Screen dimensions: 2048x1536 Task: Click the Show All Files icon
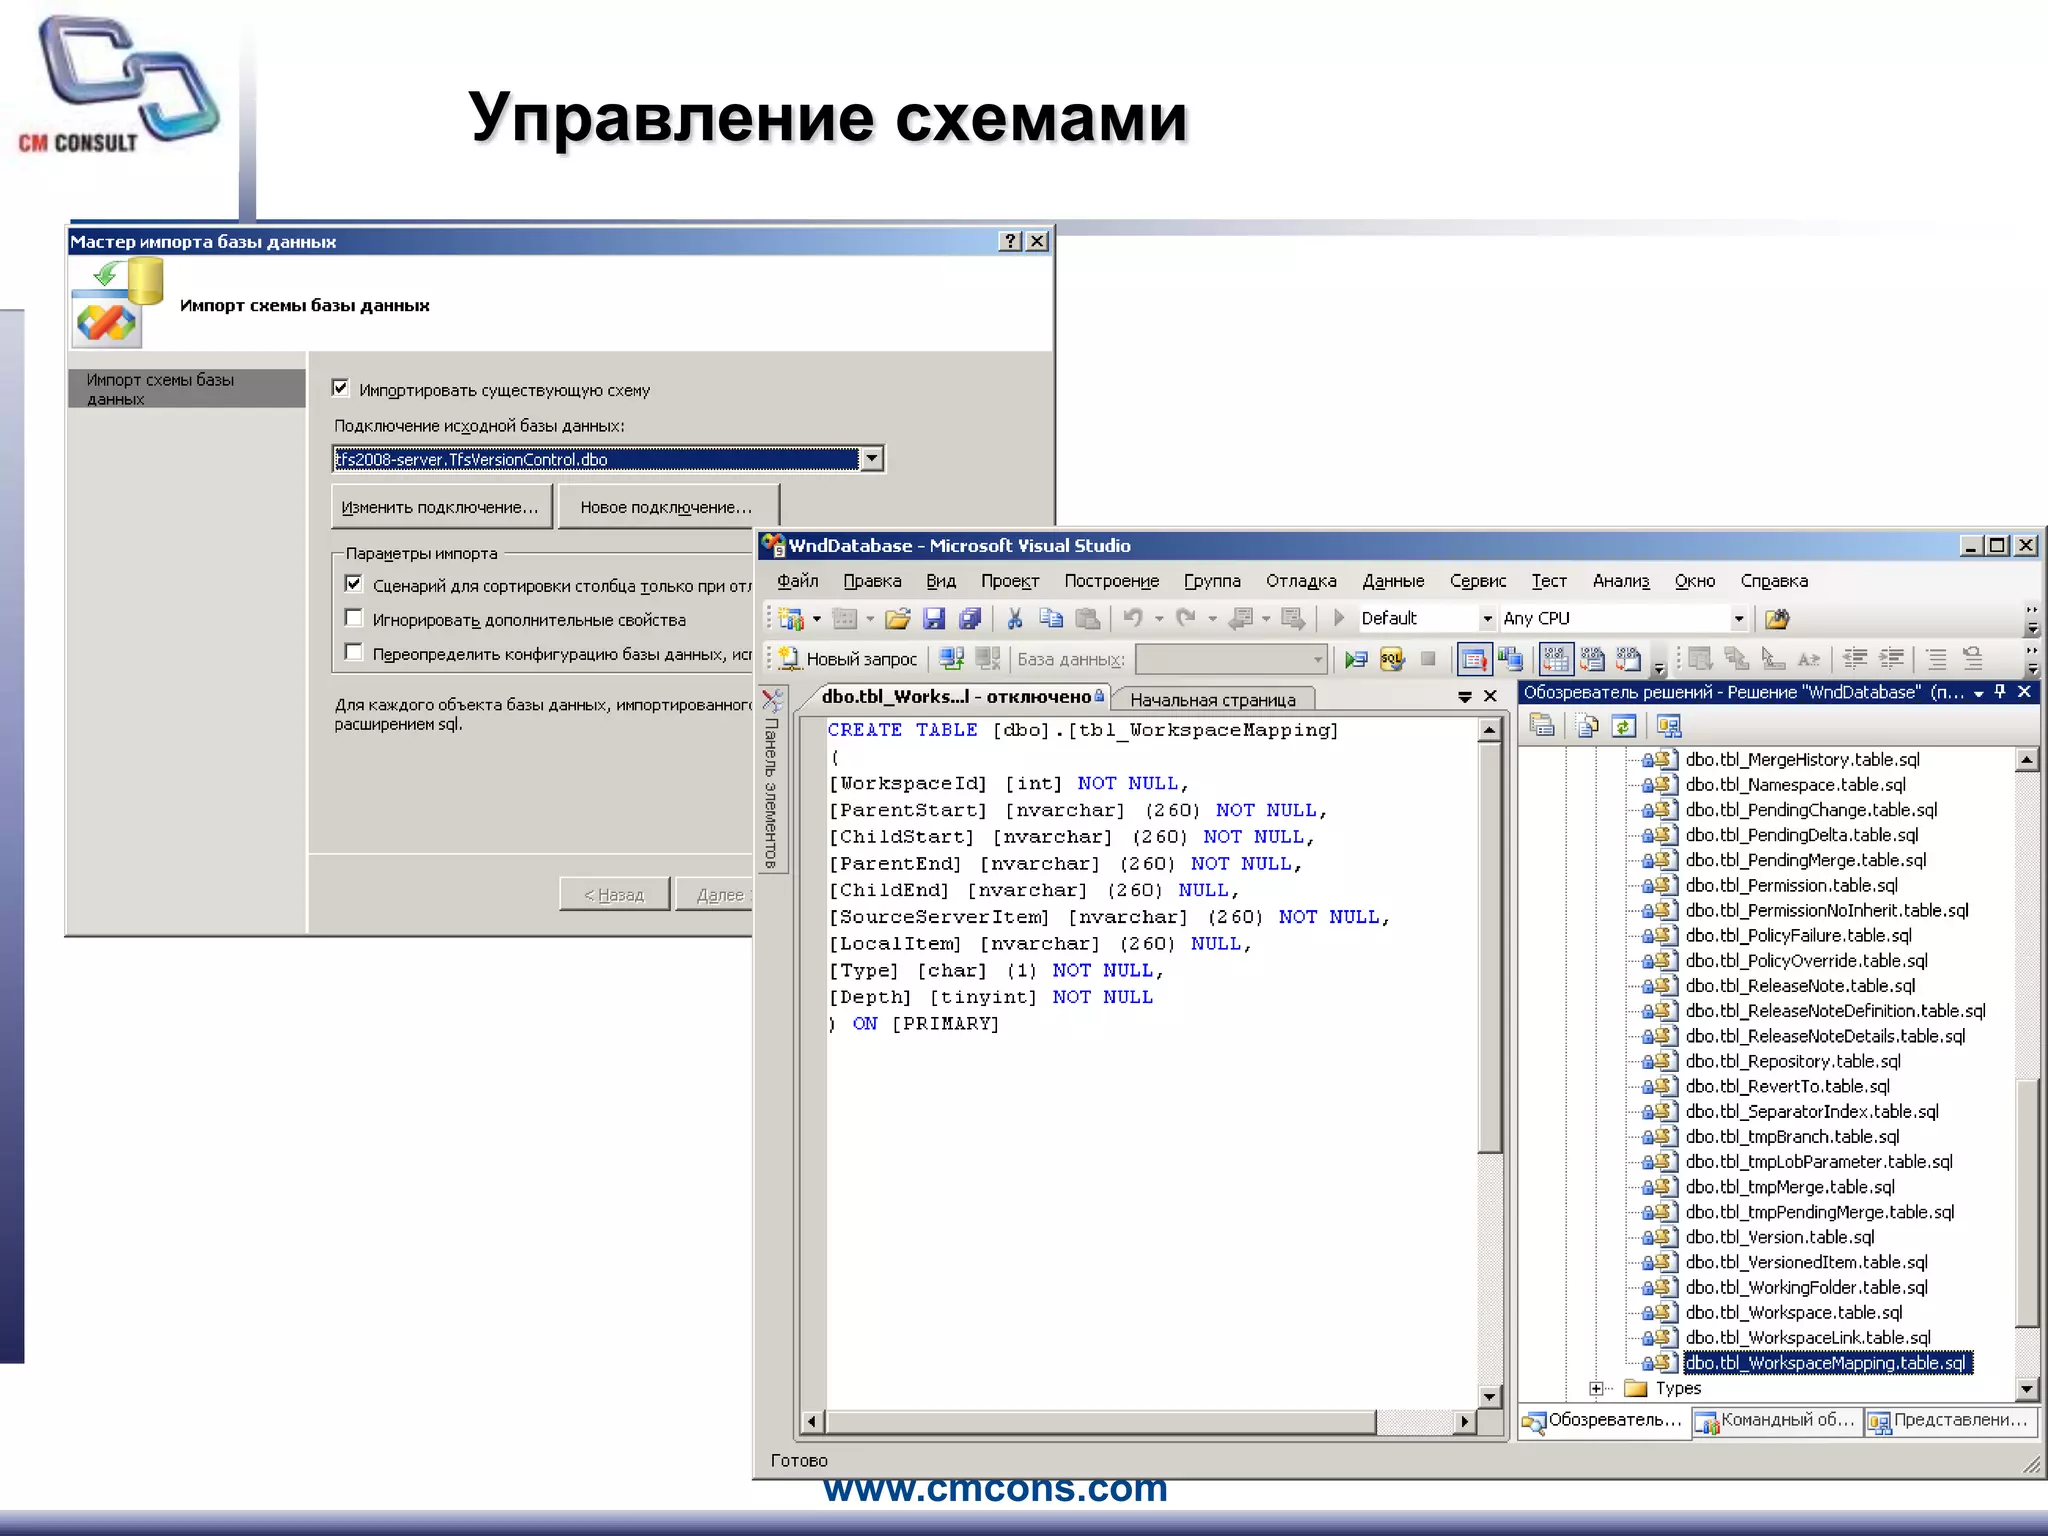(1587, 726)
